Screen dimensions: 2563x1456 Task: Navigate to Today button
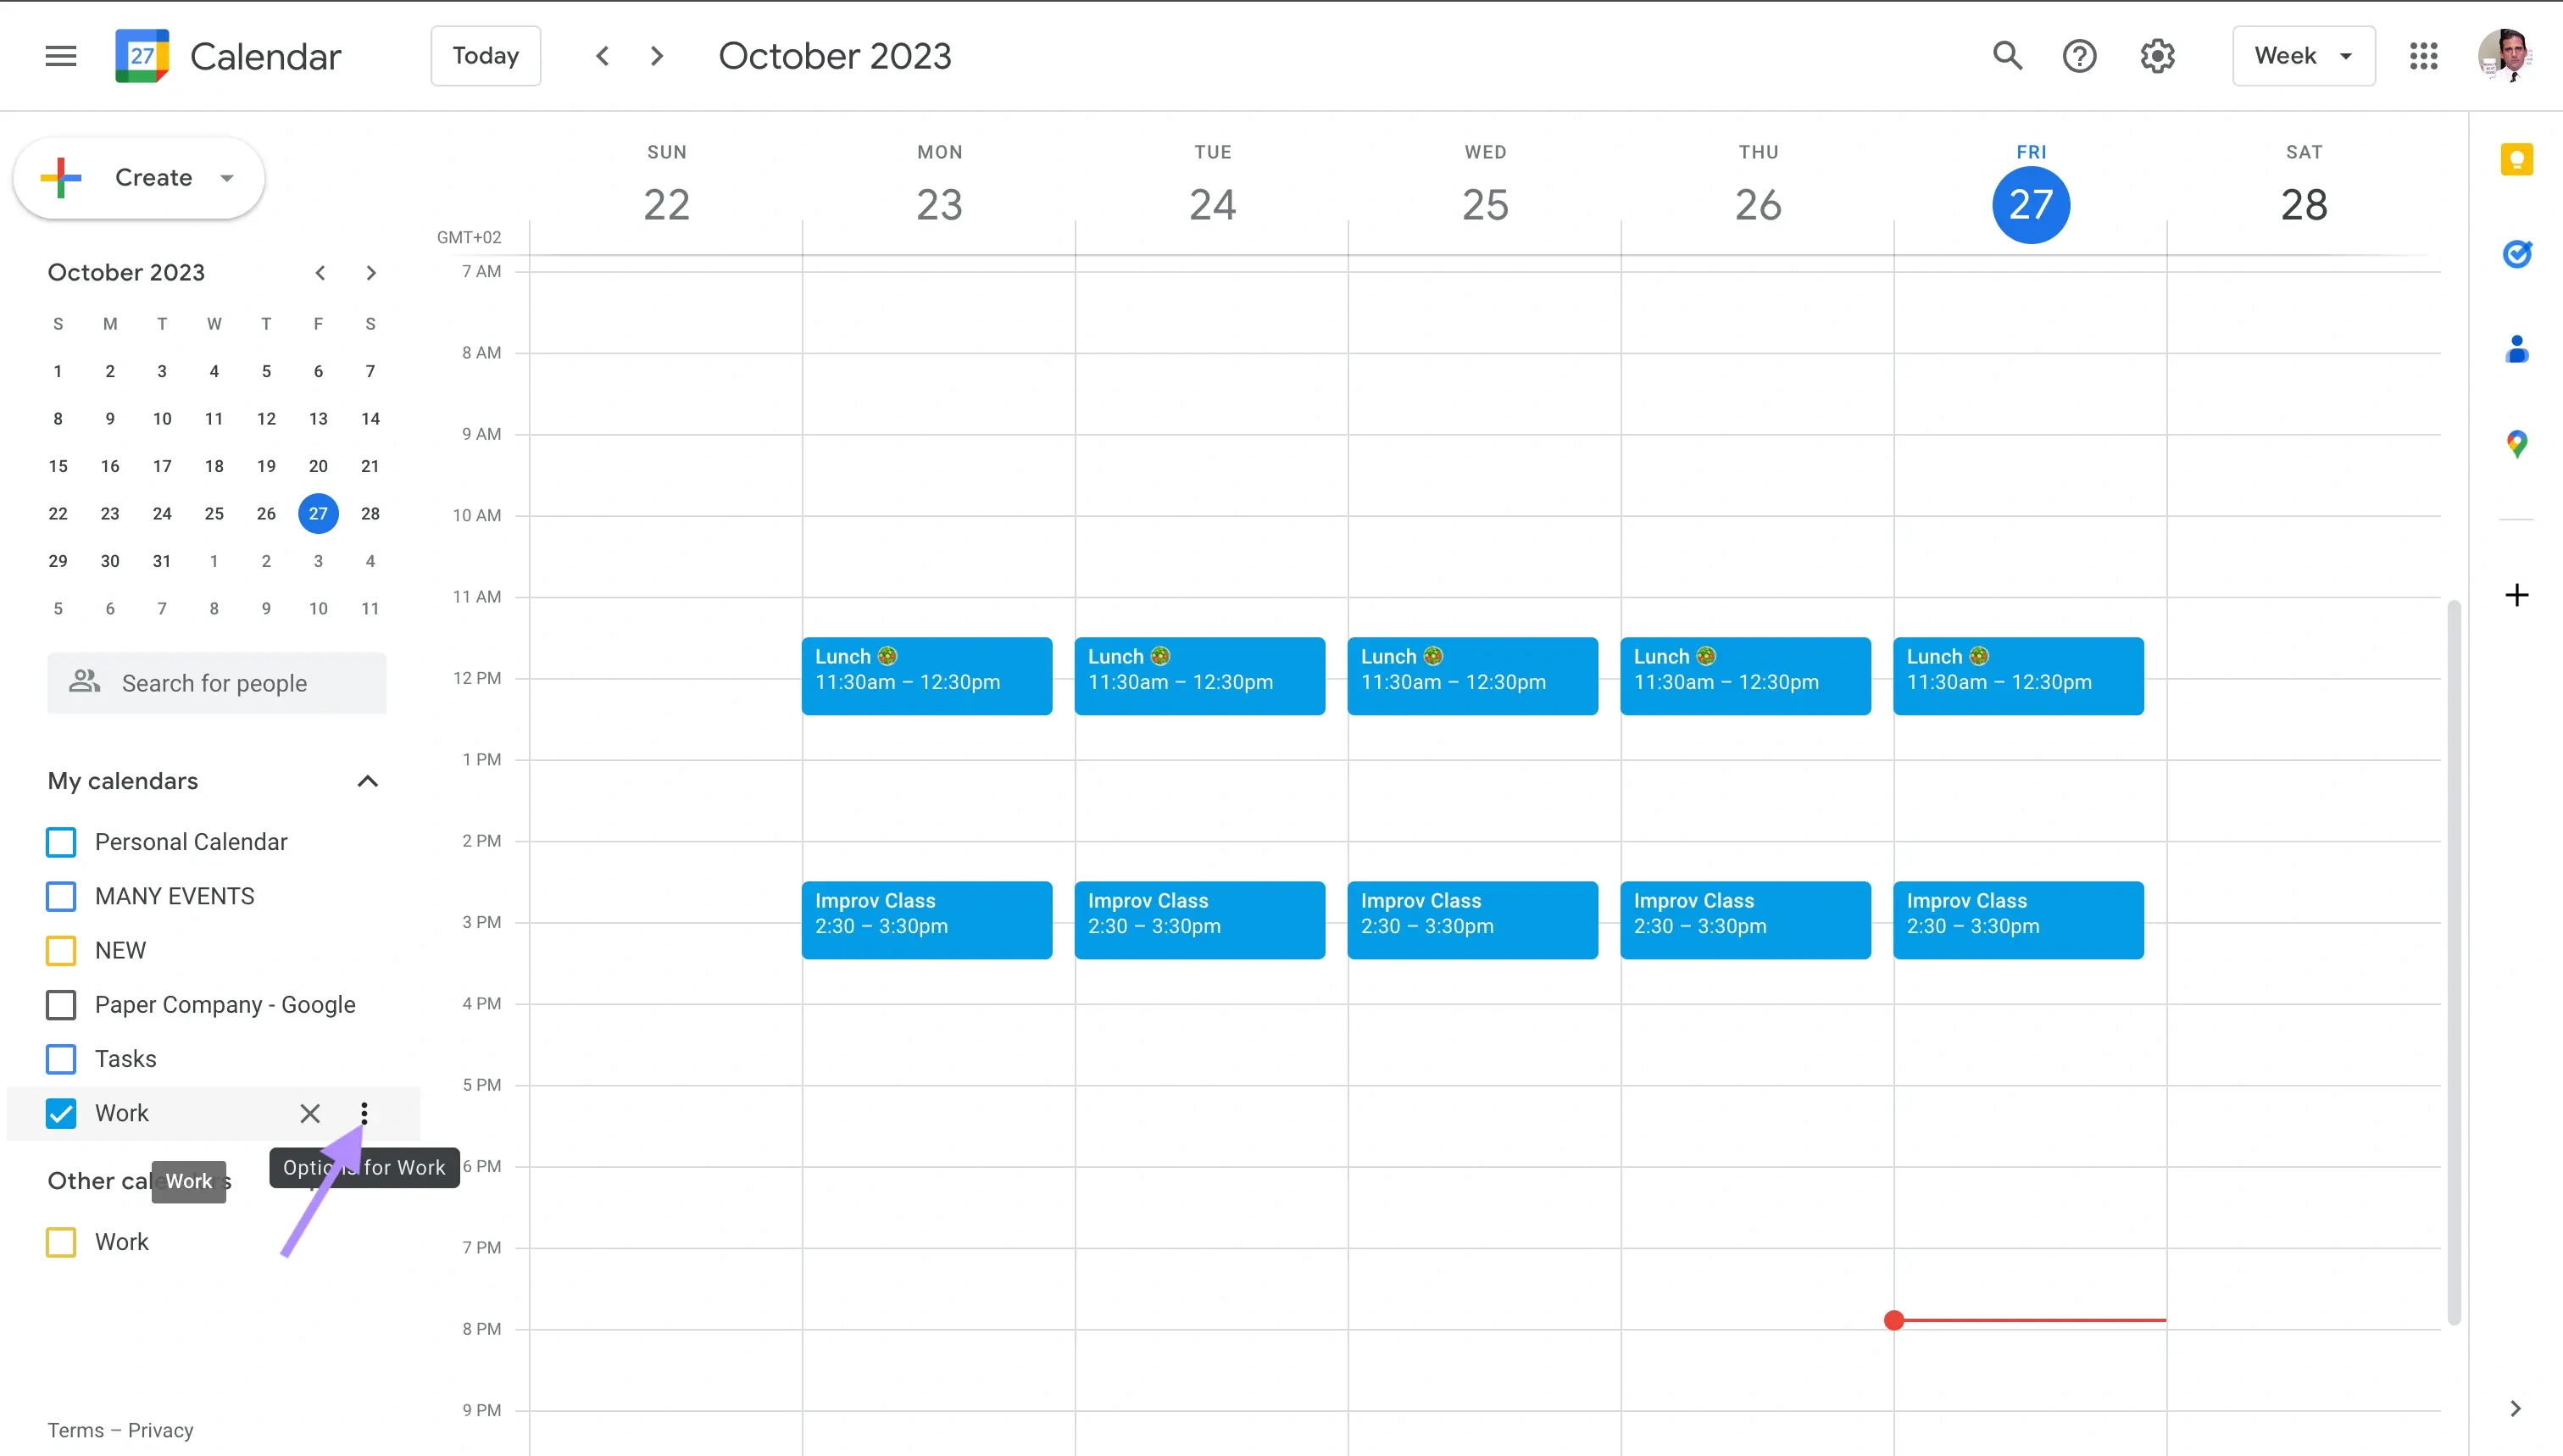pos(484,54)
